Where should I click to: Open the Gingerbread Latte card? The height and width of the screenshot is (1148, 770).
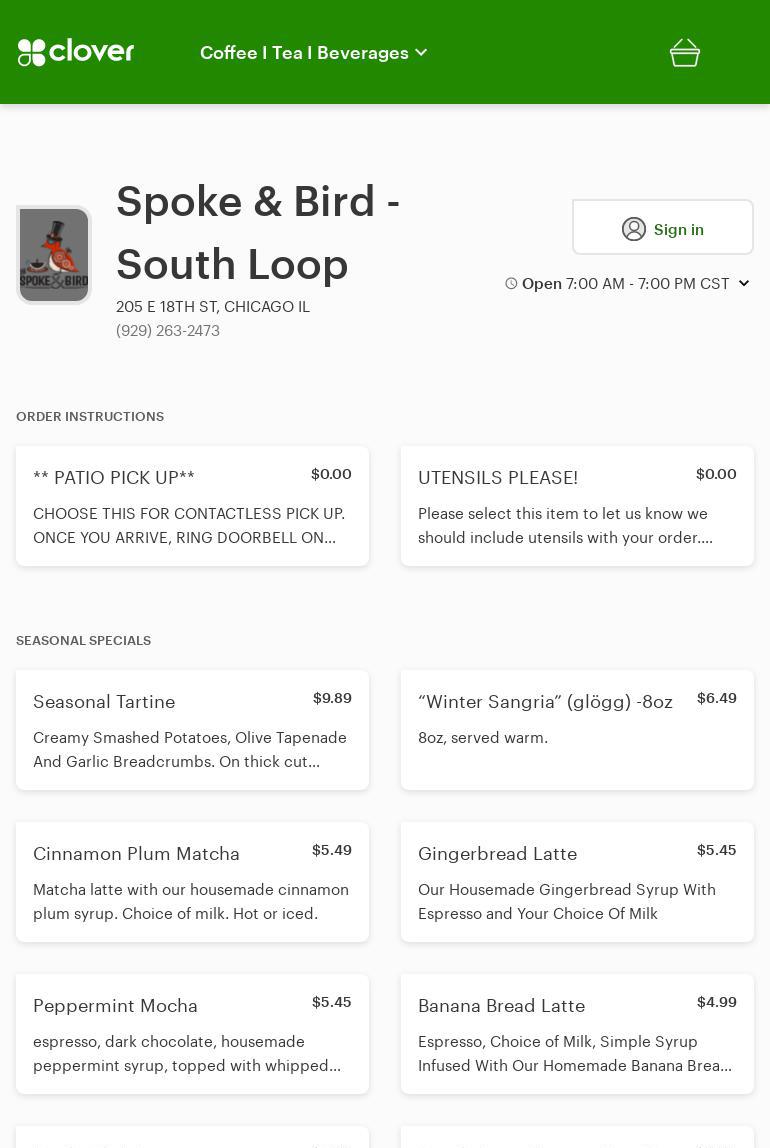577,882
